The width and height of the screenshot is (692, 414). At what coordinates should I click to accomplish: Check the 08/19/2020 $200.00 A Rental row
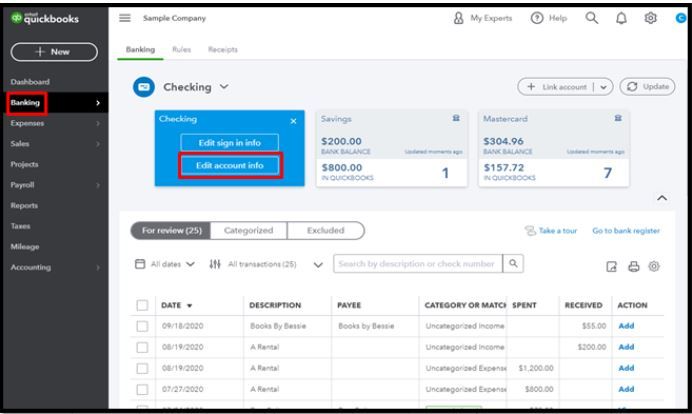pos(142,347)
